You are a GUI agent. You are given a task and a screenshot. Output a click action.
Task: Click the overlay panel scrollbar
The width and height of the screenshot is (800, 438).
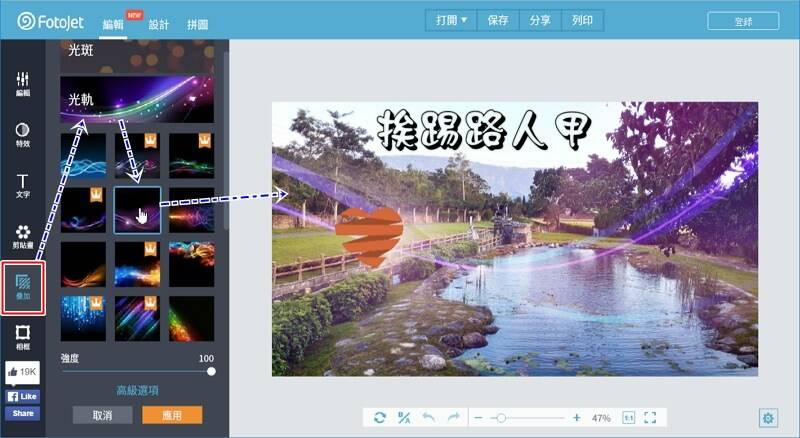point(226,140)
